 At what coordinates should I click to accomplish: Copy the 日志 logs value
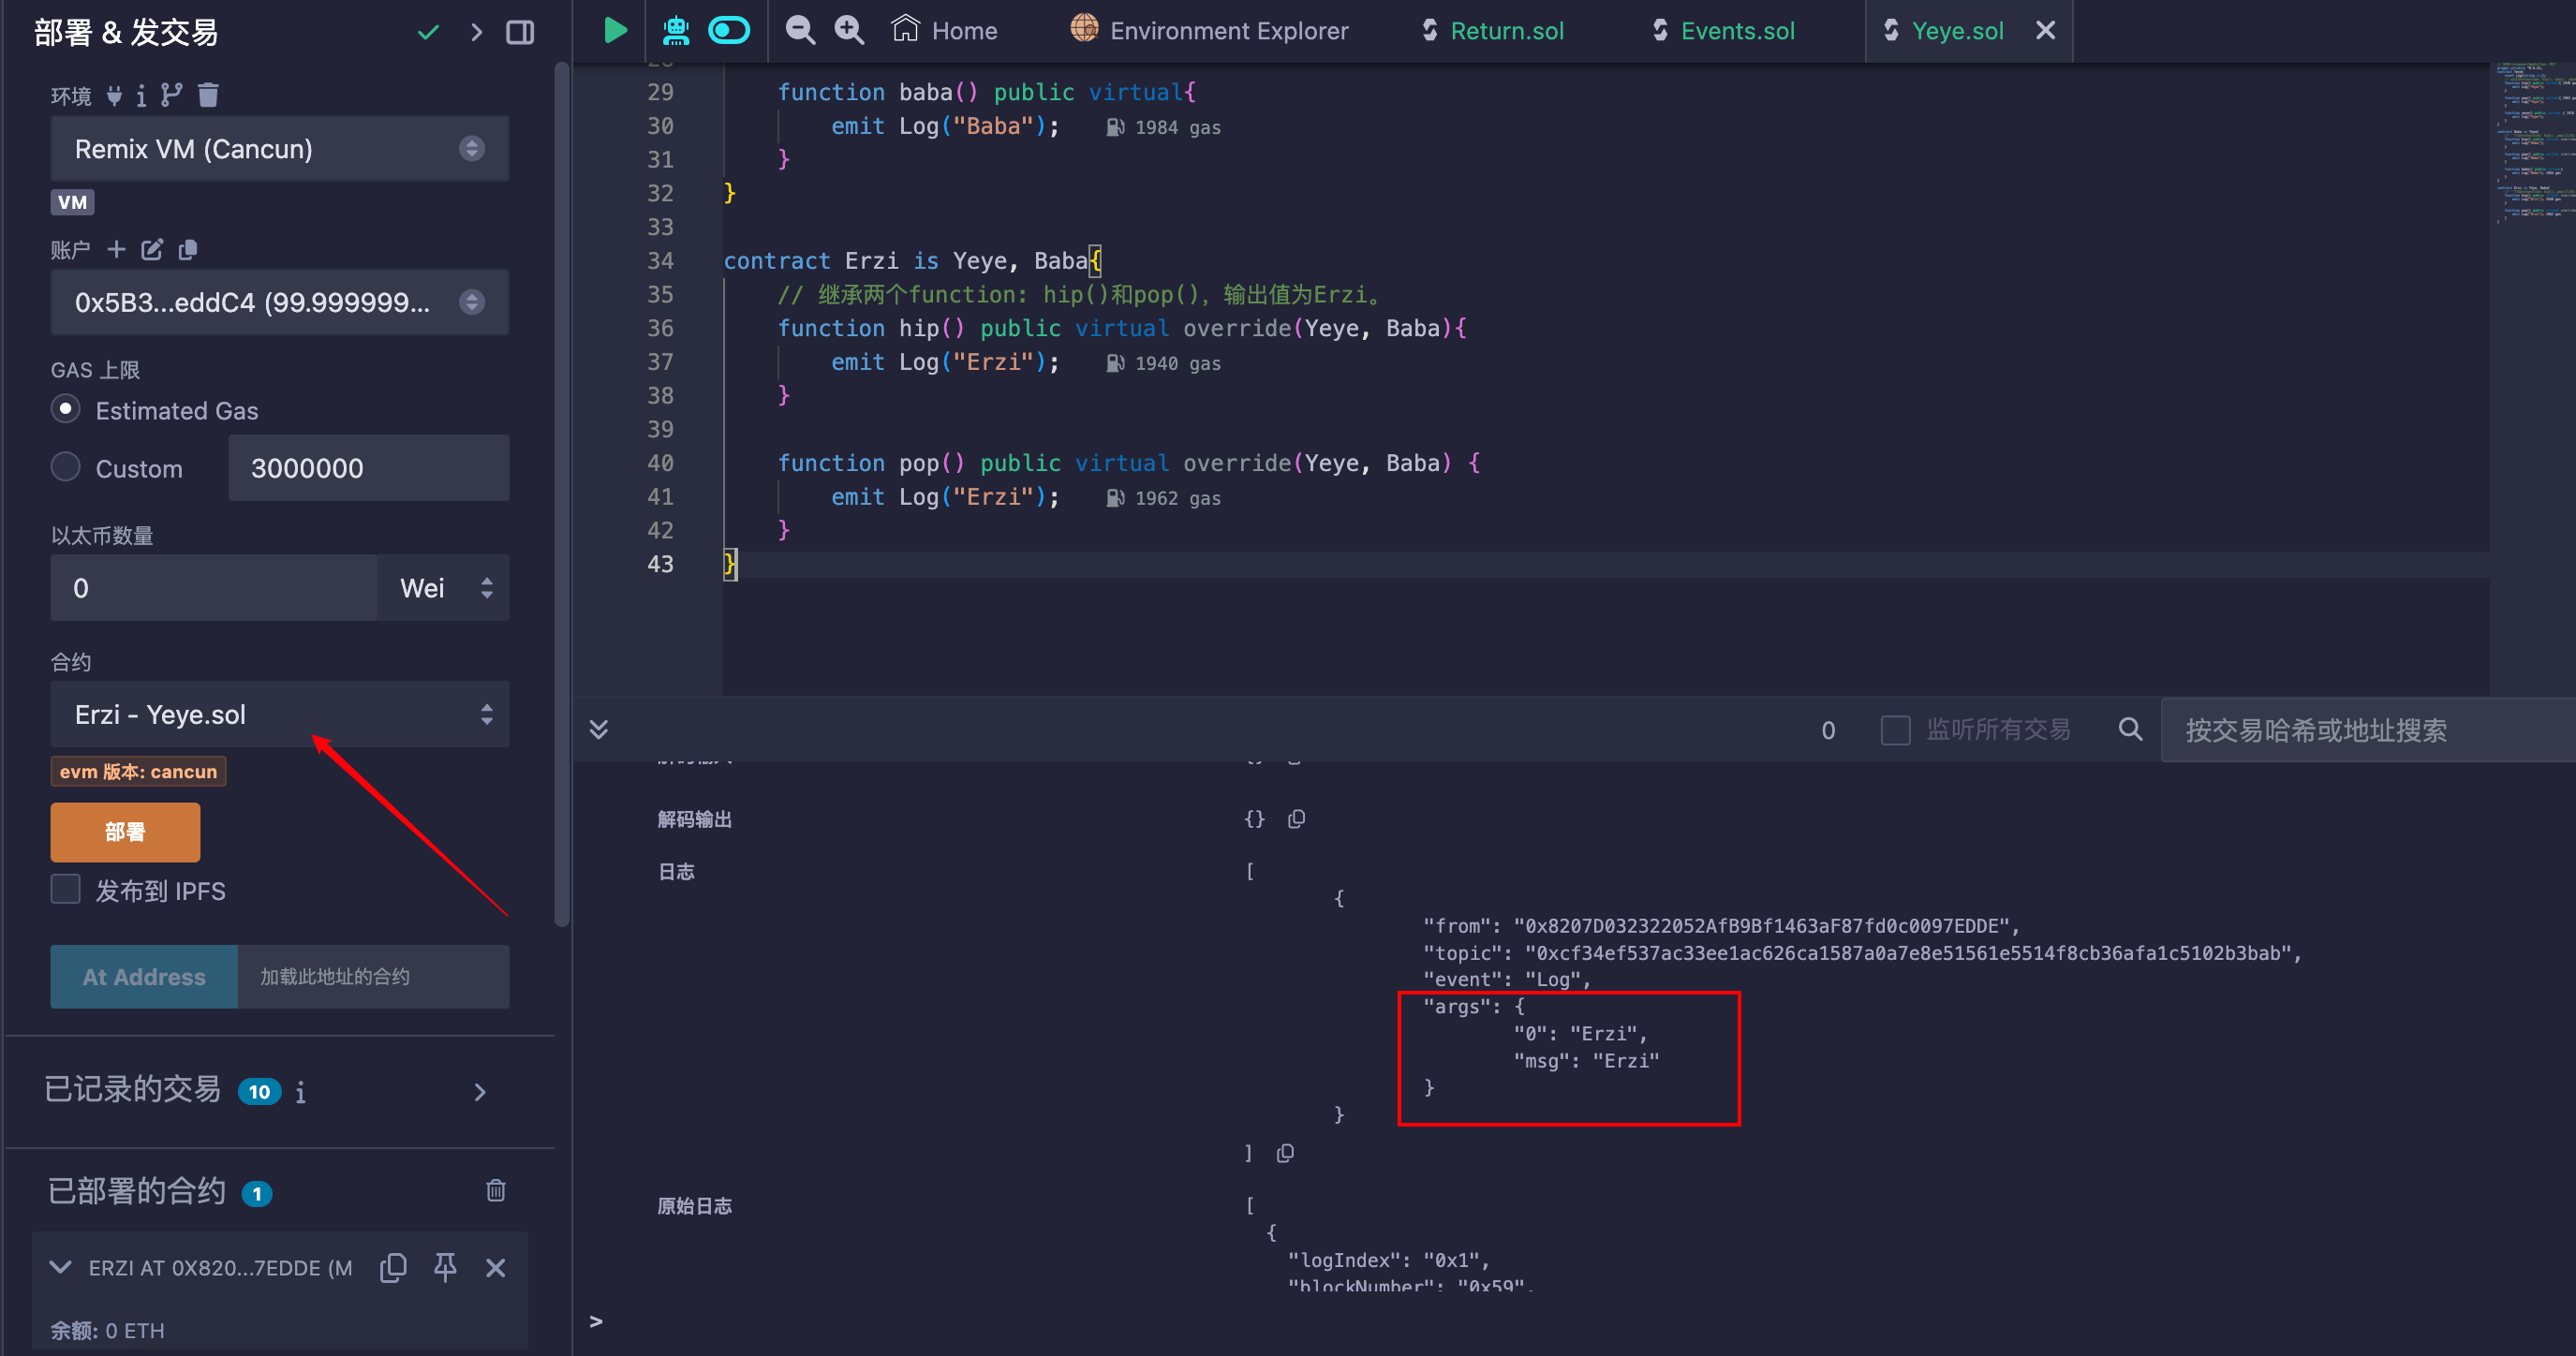pyautogui.click(x=1286, y=1153)
